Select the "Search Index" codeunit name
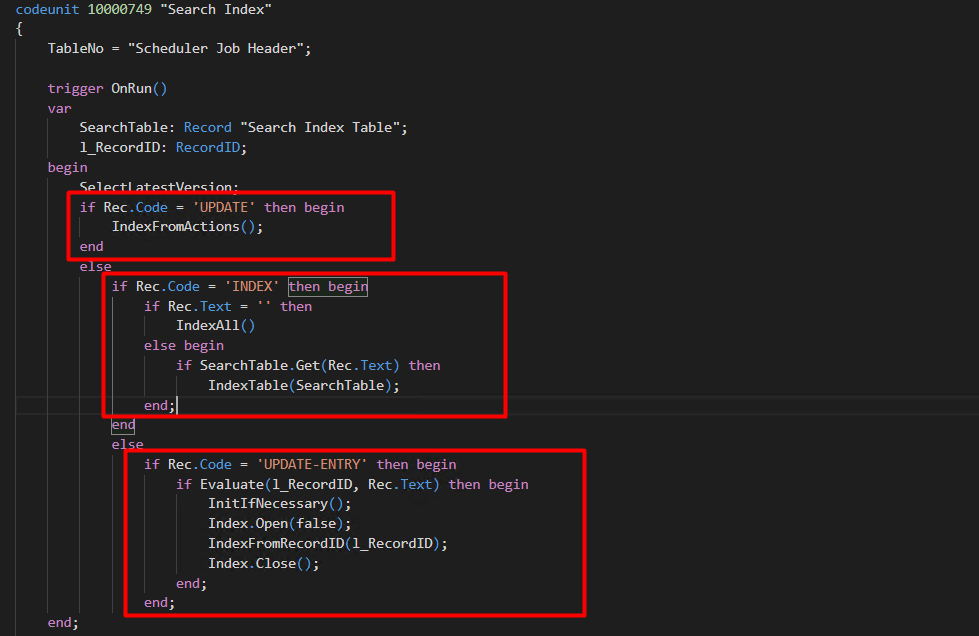Screen dimensions: 979x636 (216, 9)
